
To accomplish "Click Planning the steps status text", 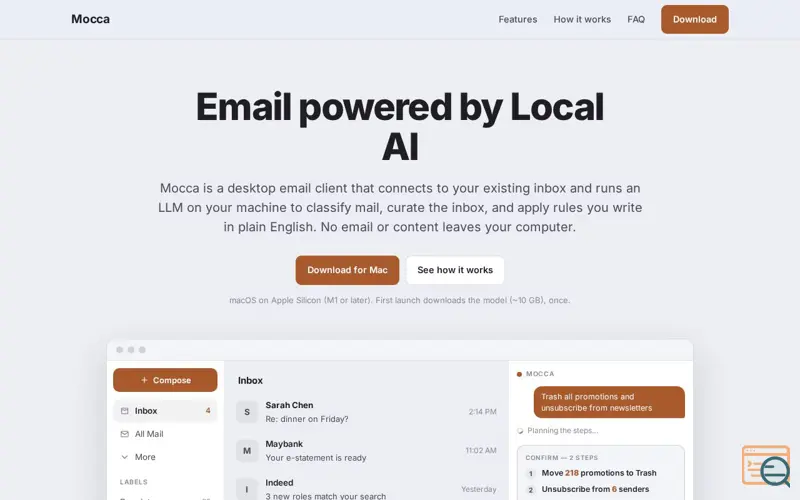I will pos(563,431).
